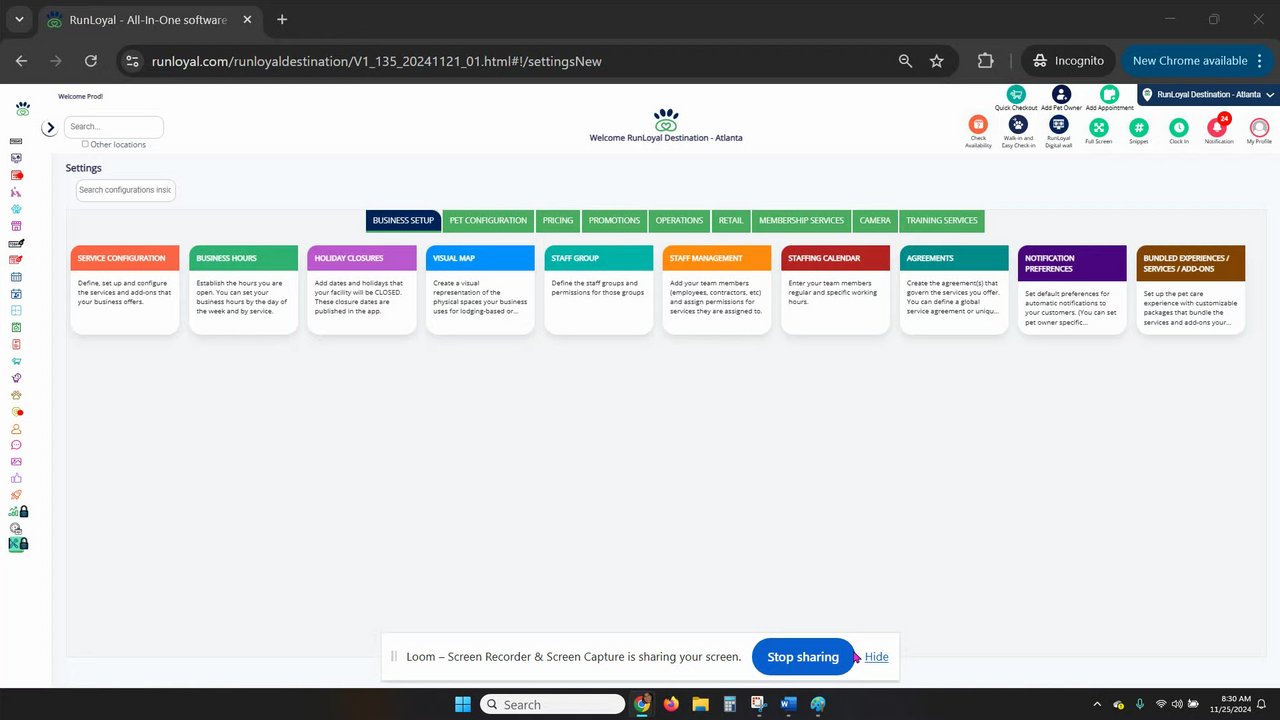This screenshot has width=1280, height=720.
Task: Switch to Pet Configuration tab
Action: 488,220
